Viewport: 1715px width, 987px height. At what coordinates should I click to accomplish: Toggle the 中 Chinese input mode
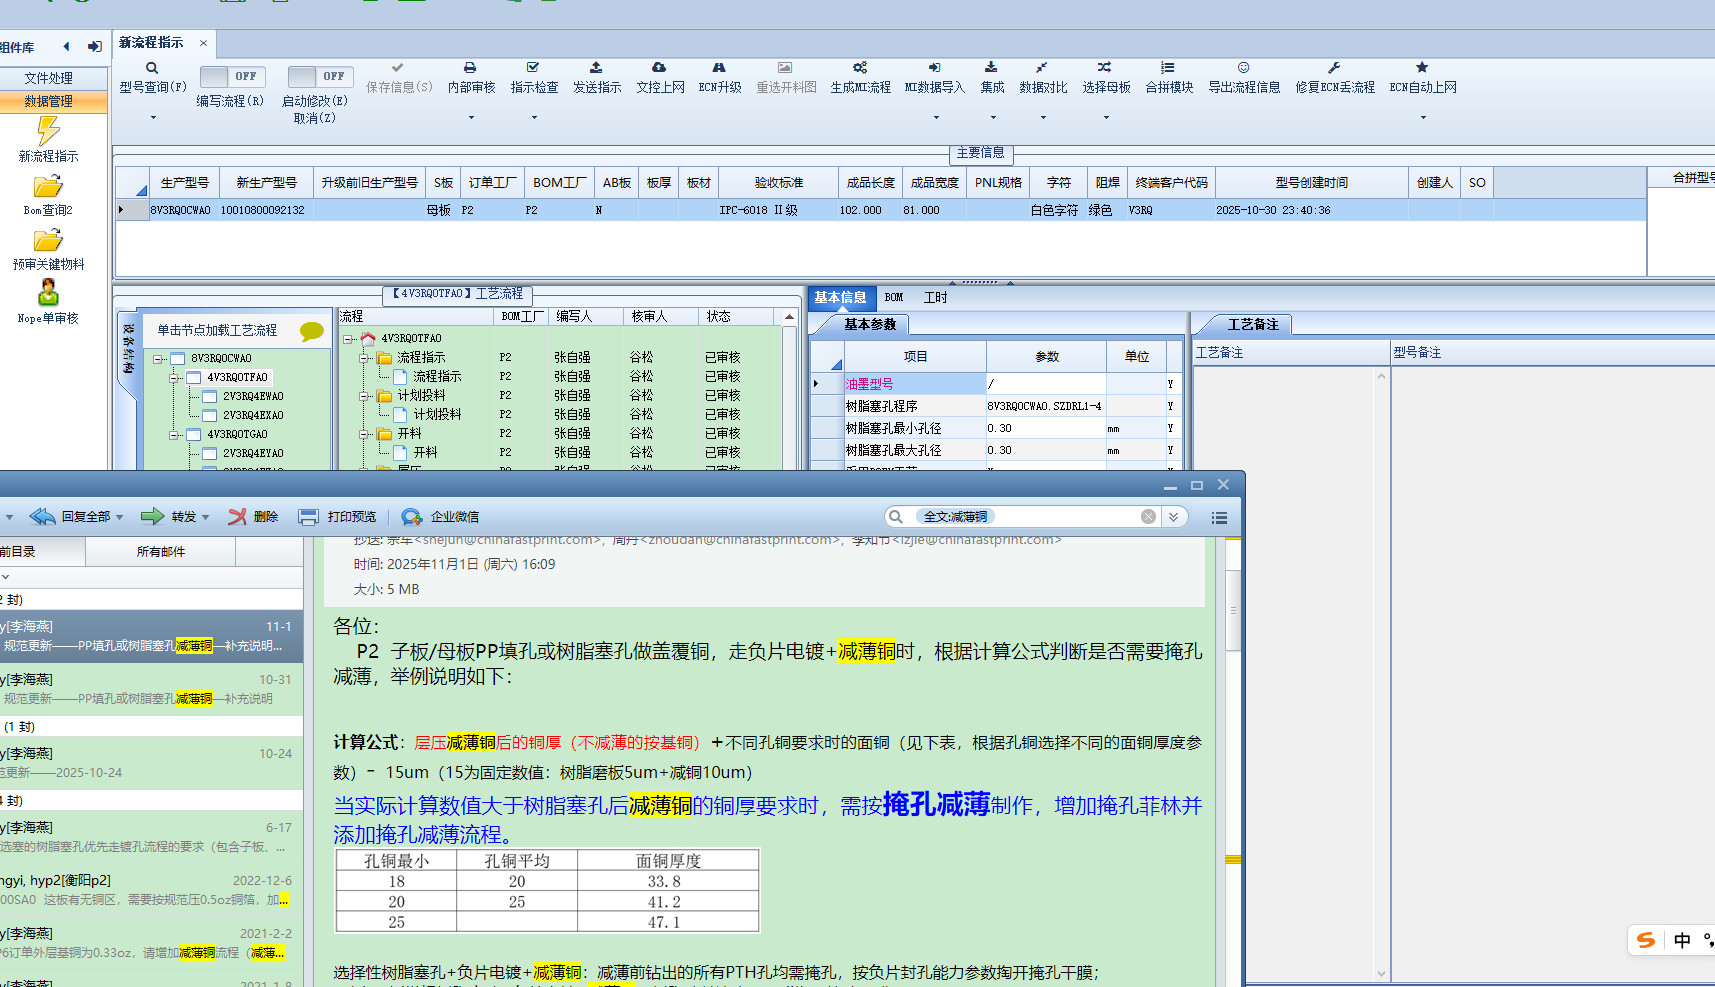(1682, 940)
